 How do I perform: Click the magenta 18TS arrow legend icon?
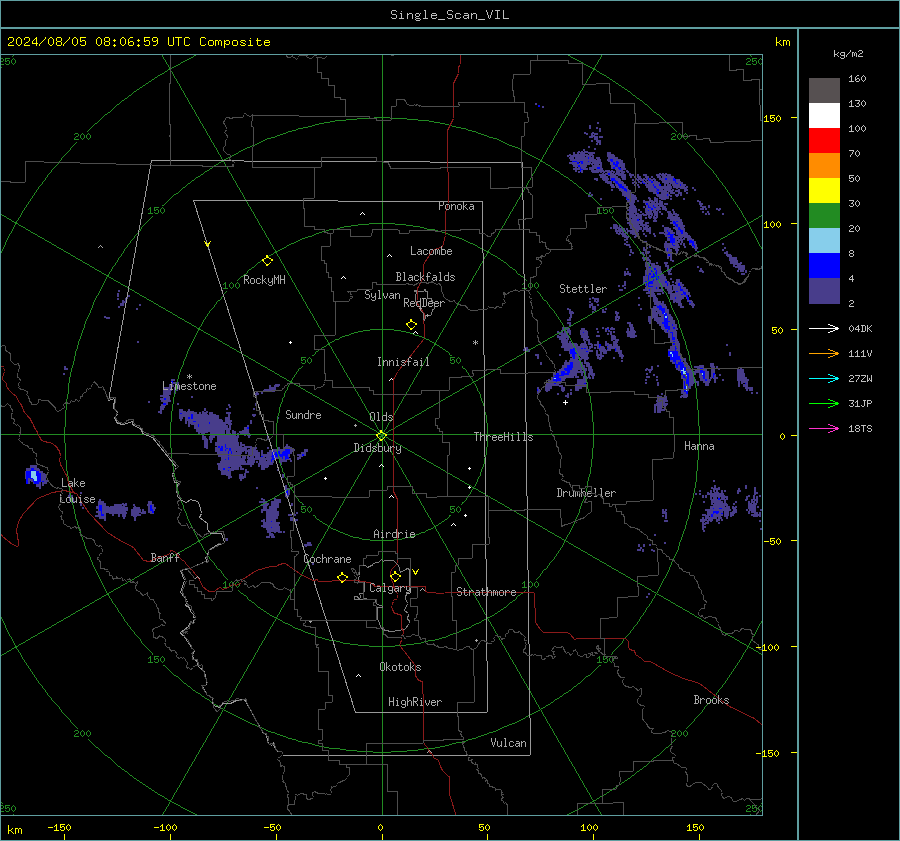tap(824, 429)
